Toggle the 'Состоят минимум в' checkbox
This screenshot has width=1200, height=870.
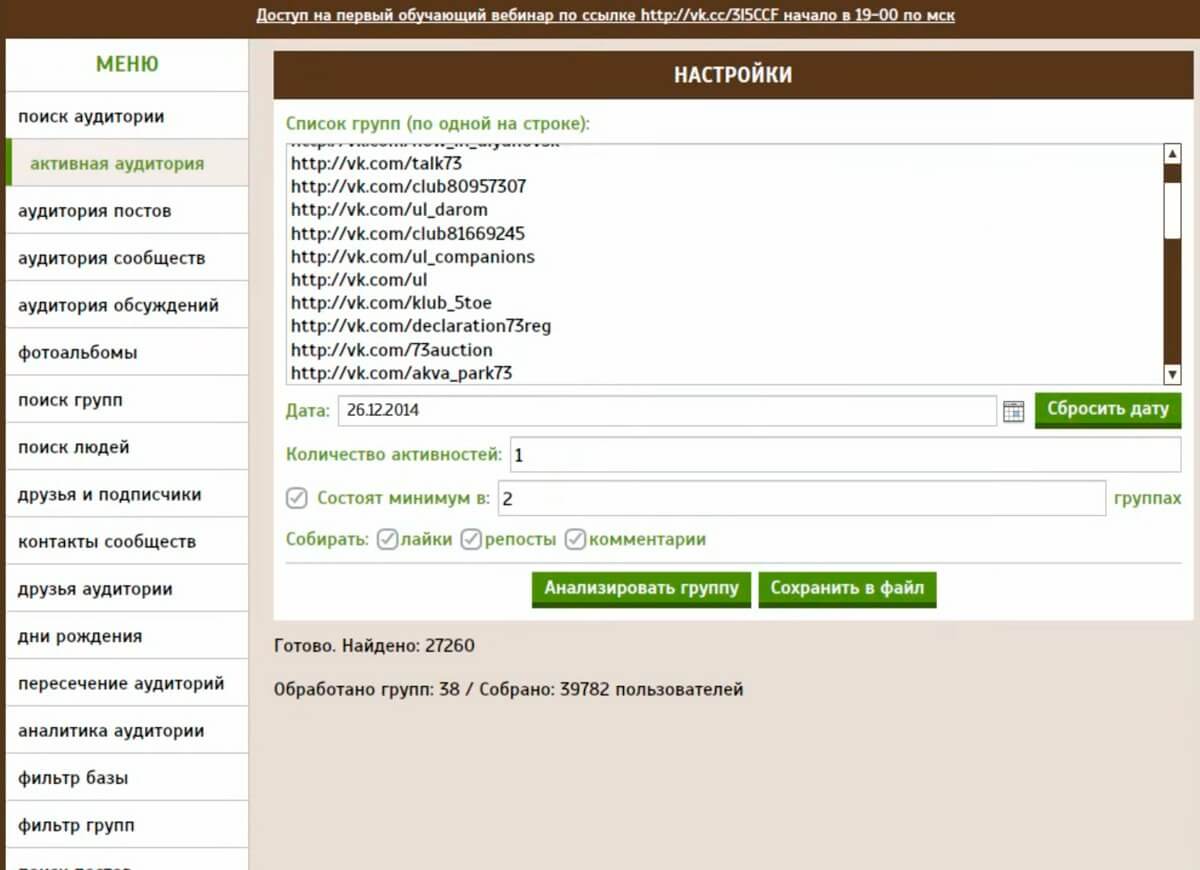296,498
